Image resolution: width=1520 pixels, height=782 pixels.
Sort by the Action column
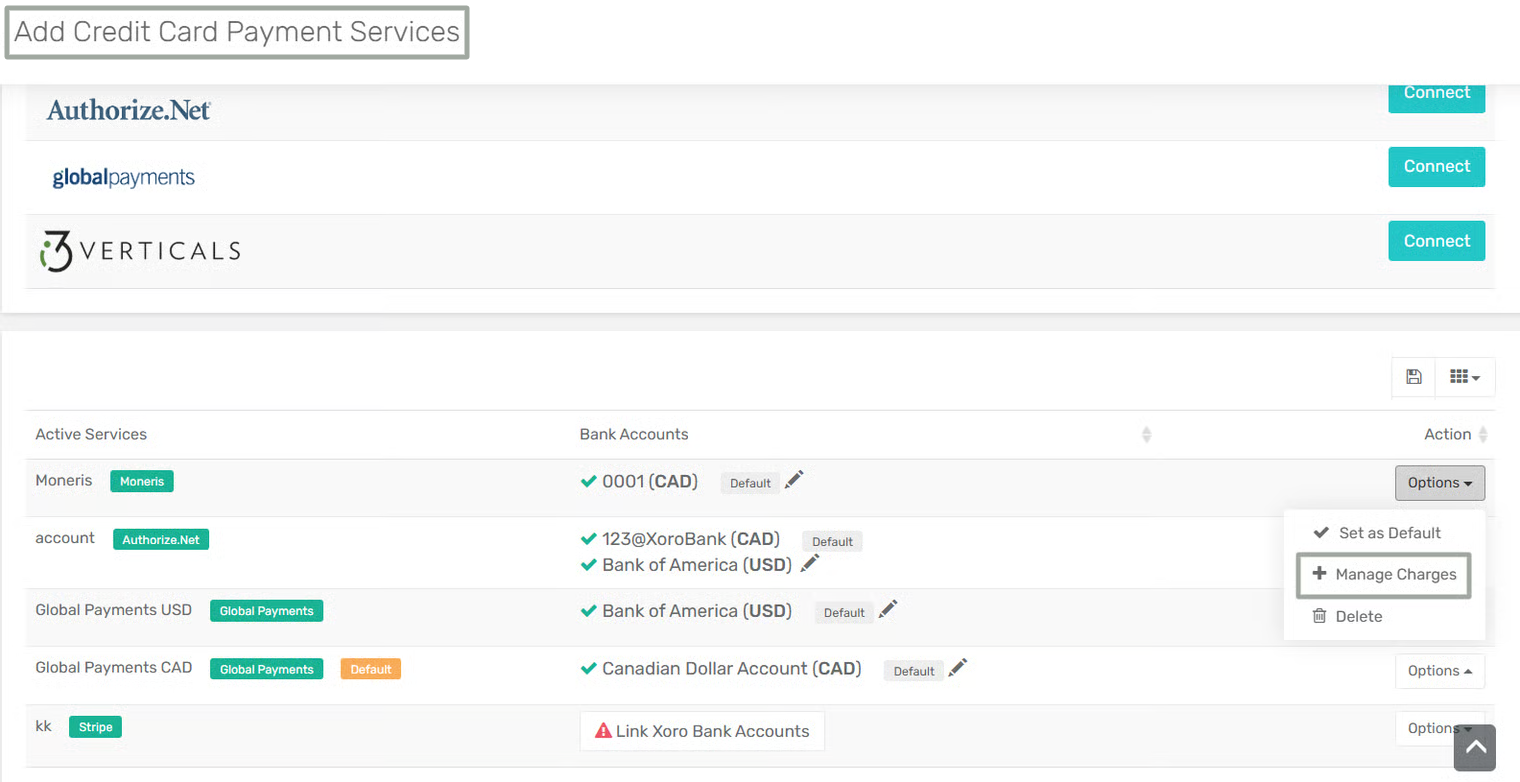[1482, 435]
